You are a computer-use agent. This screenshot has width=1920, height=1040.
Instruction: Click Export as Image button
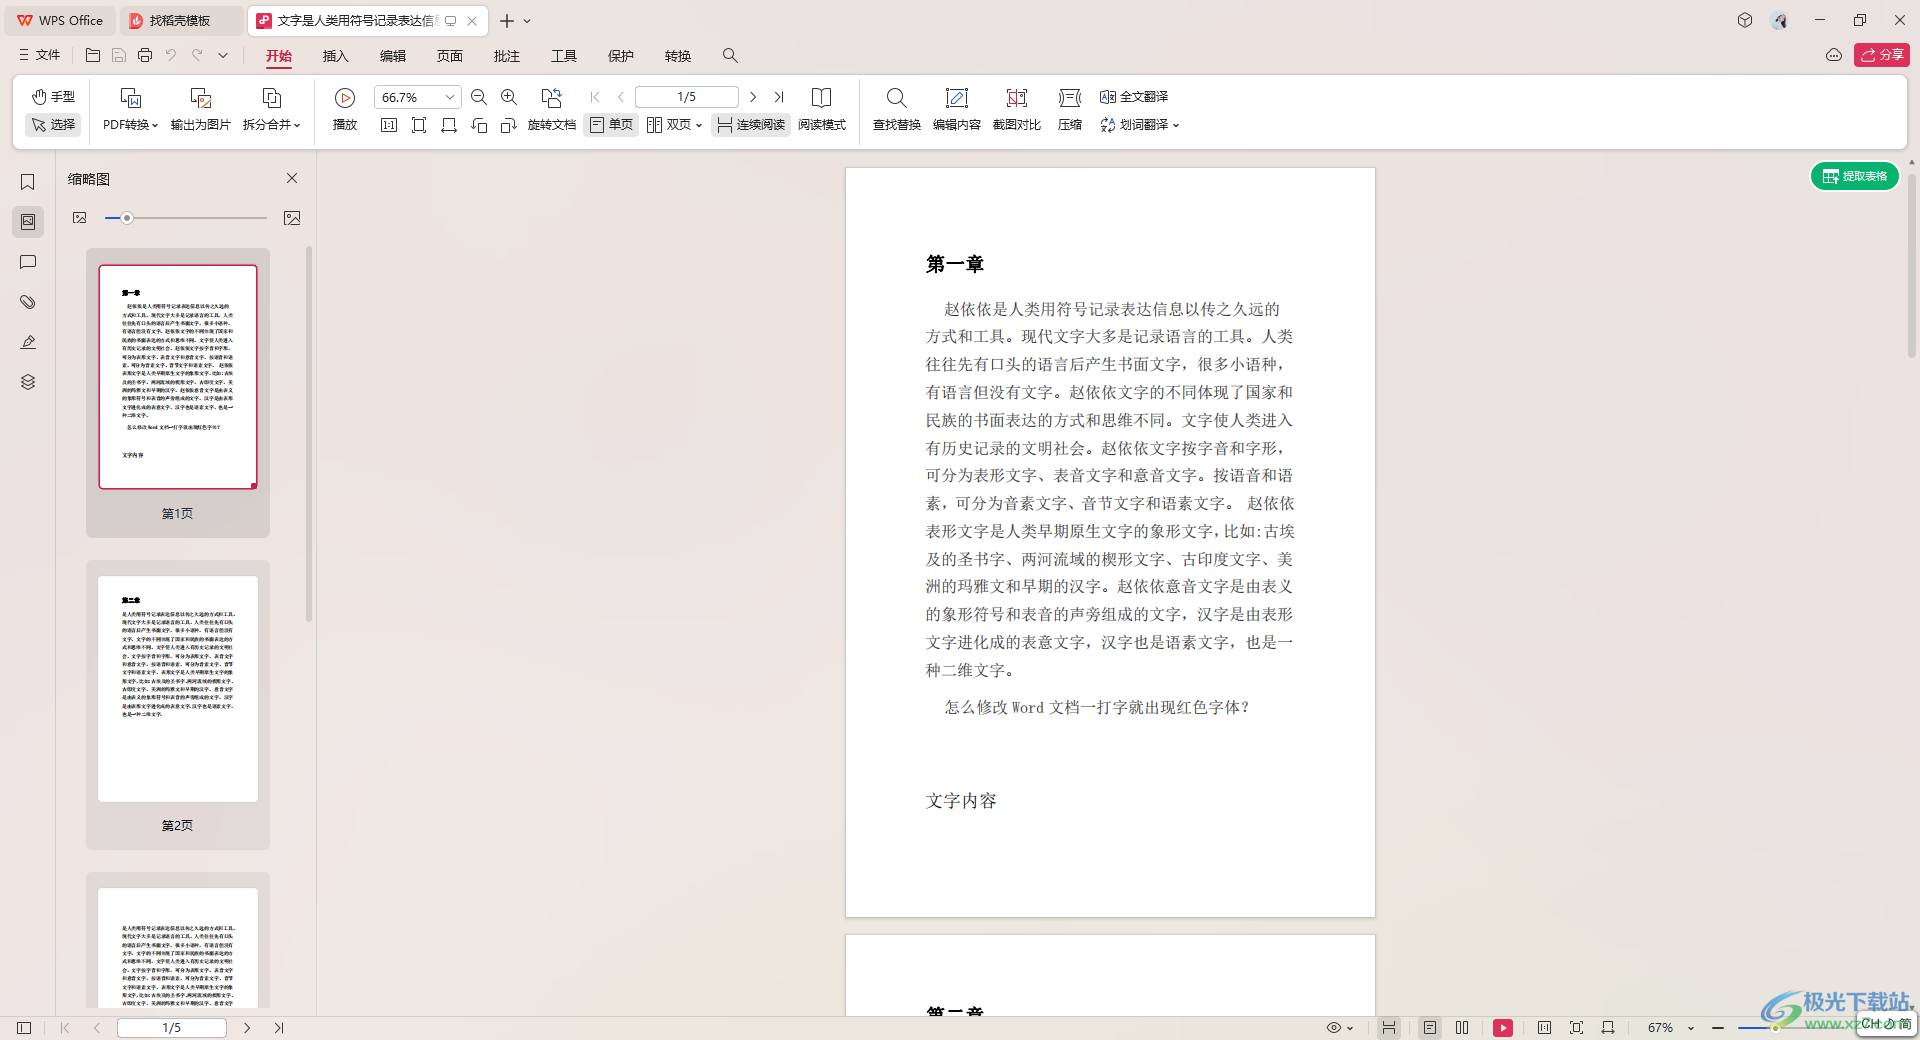[201, 110]
